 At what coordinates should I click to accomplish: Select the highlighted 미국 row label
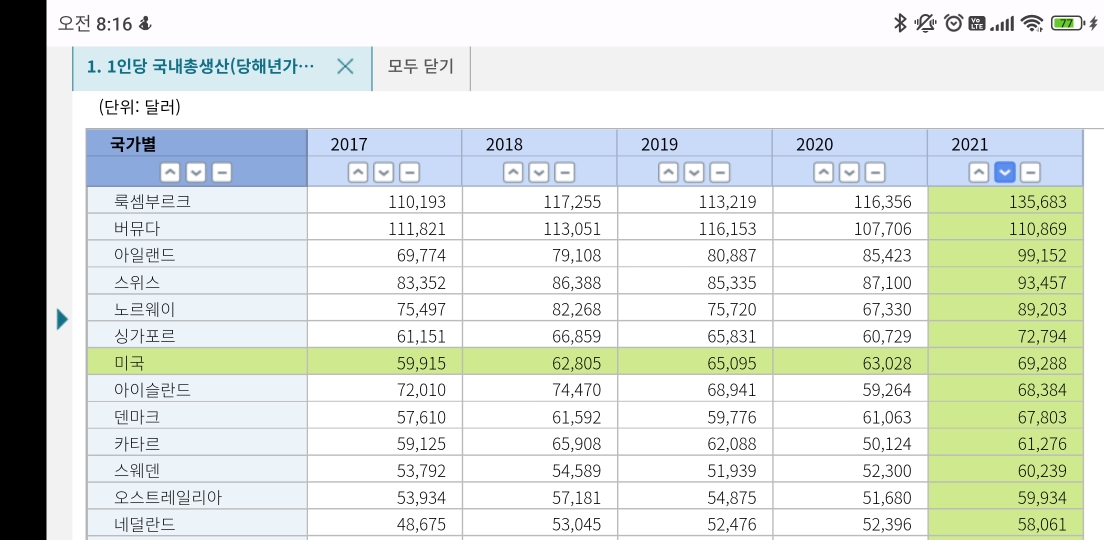pos(197,363)
